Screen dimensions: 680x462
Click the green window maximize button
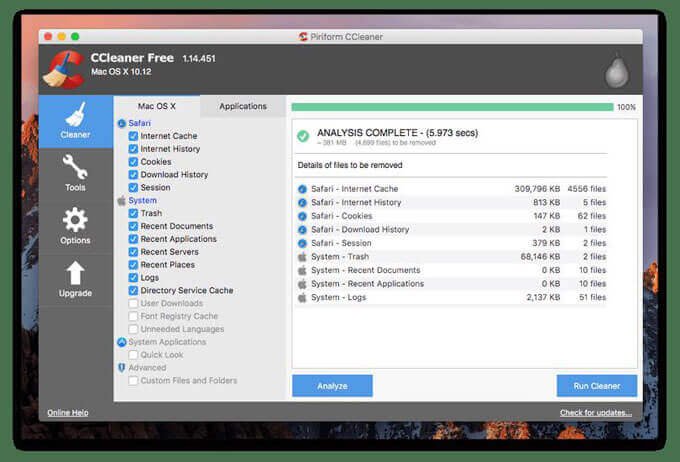75,36
